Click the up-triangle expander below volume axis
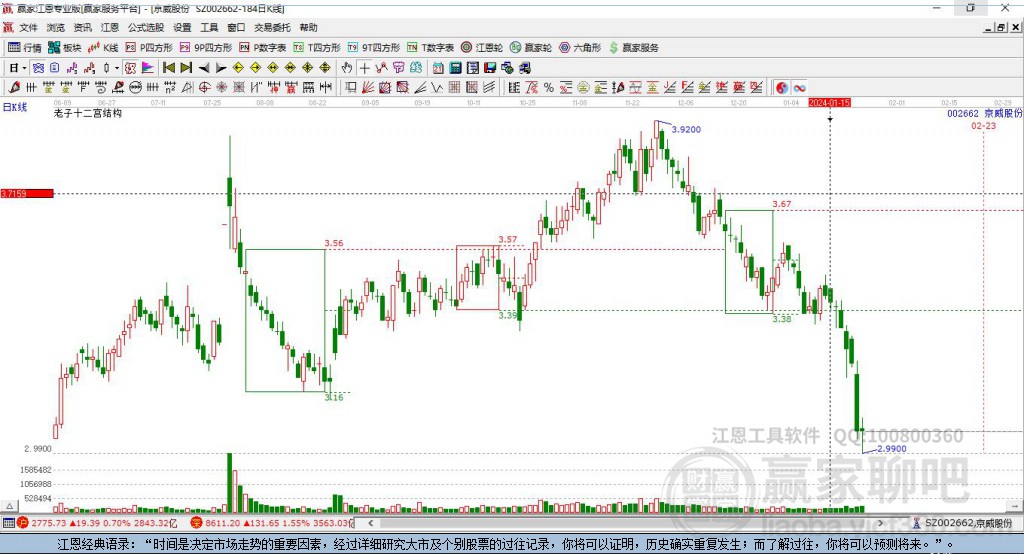Image resolution: width=1024 pixels, height=554 pixels. 9,506
